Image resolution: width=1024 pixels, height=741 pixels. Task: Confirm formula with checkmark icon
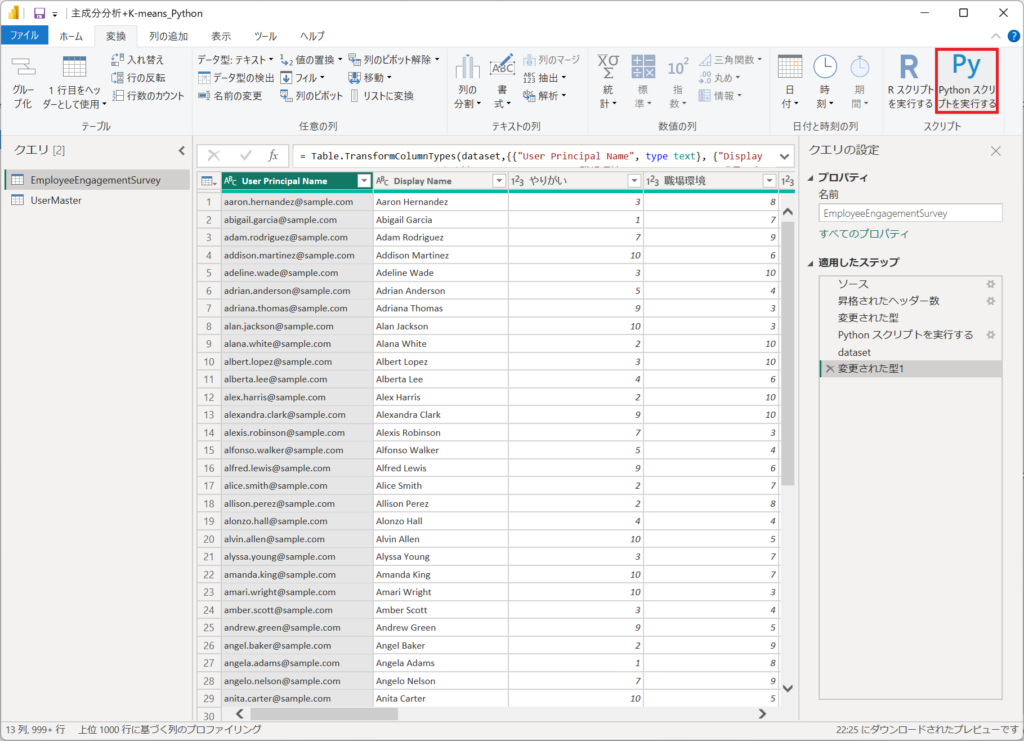pos(246,155)
